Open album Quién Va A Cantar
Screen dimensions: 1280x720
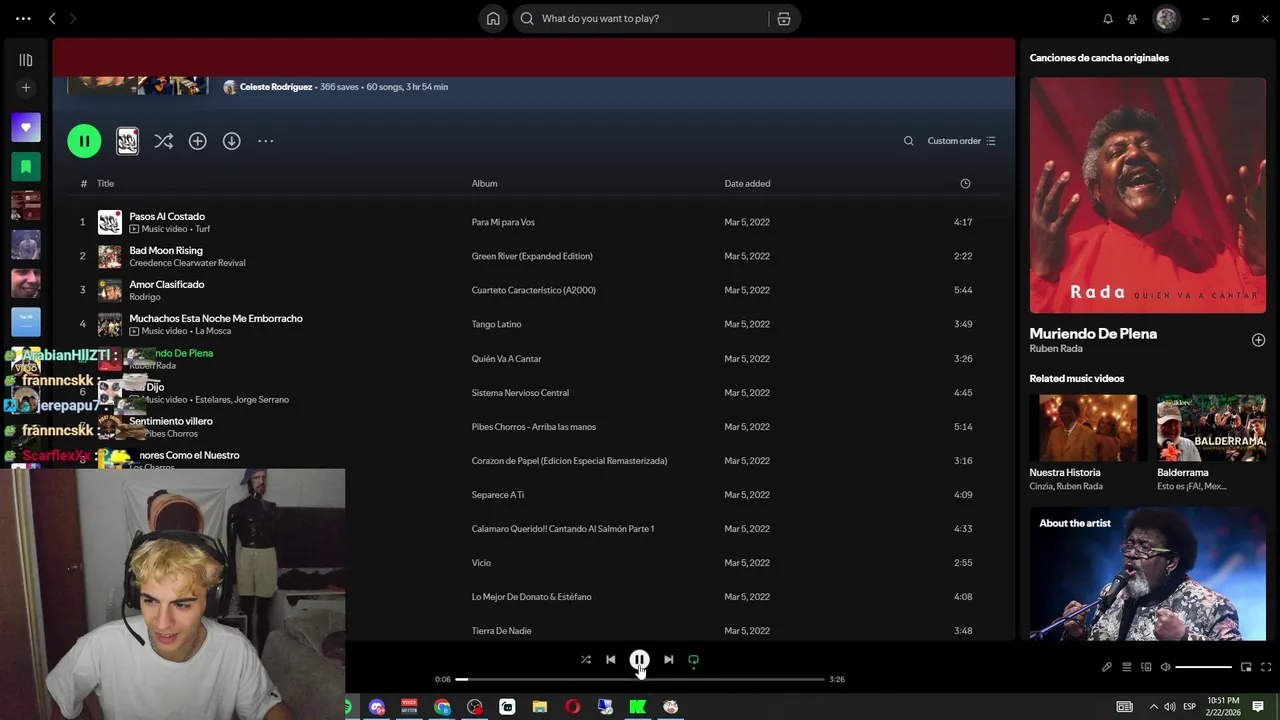pyautogui.click(x=506, y=358)
